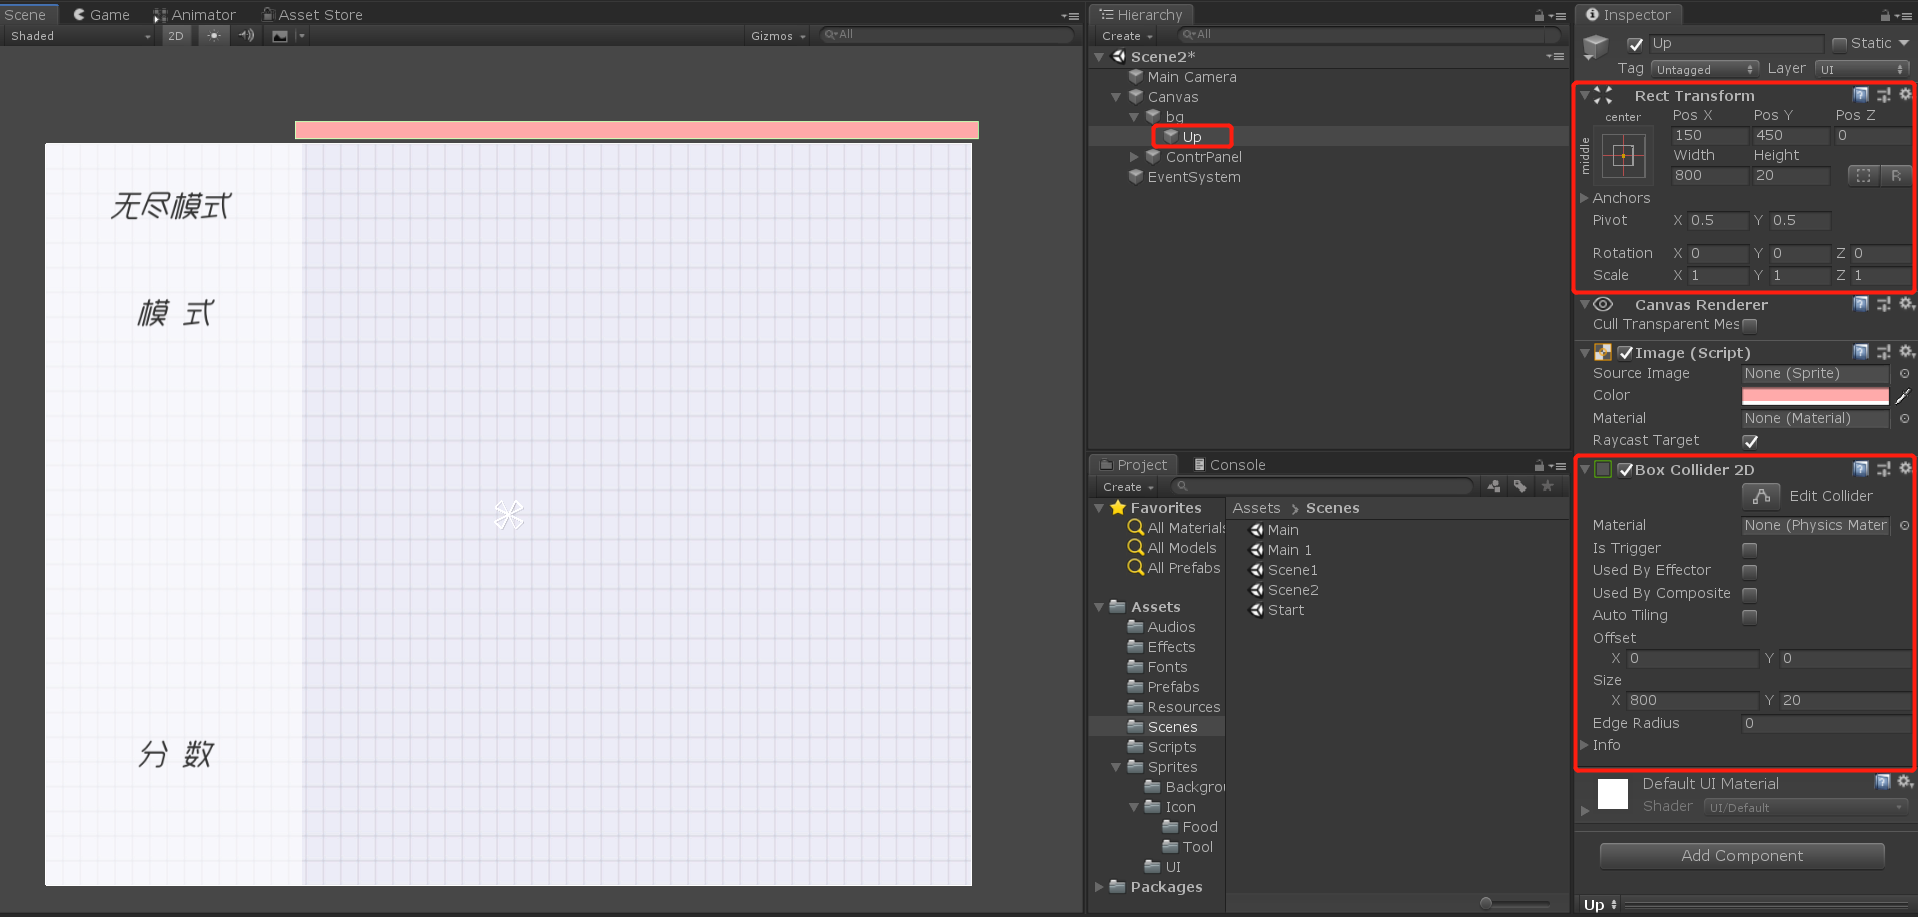Viewport: 1918px width, 917px height.
Task: Open Layer dropdown showing UI
Action: tap(1864, 69)
